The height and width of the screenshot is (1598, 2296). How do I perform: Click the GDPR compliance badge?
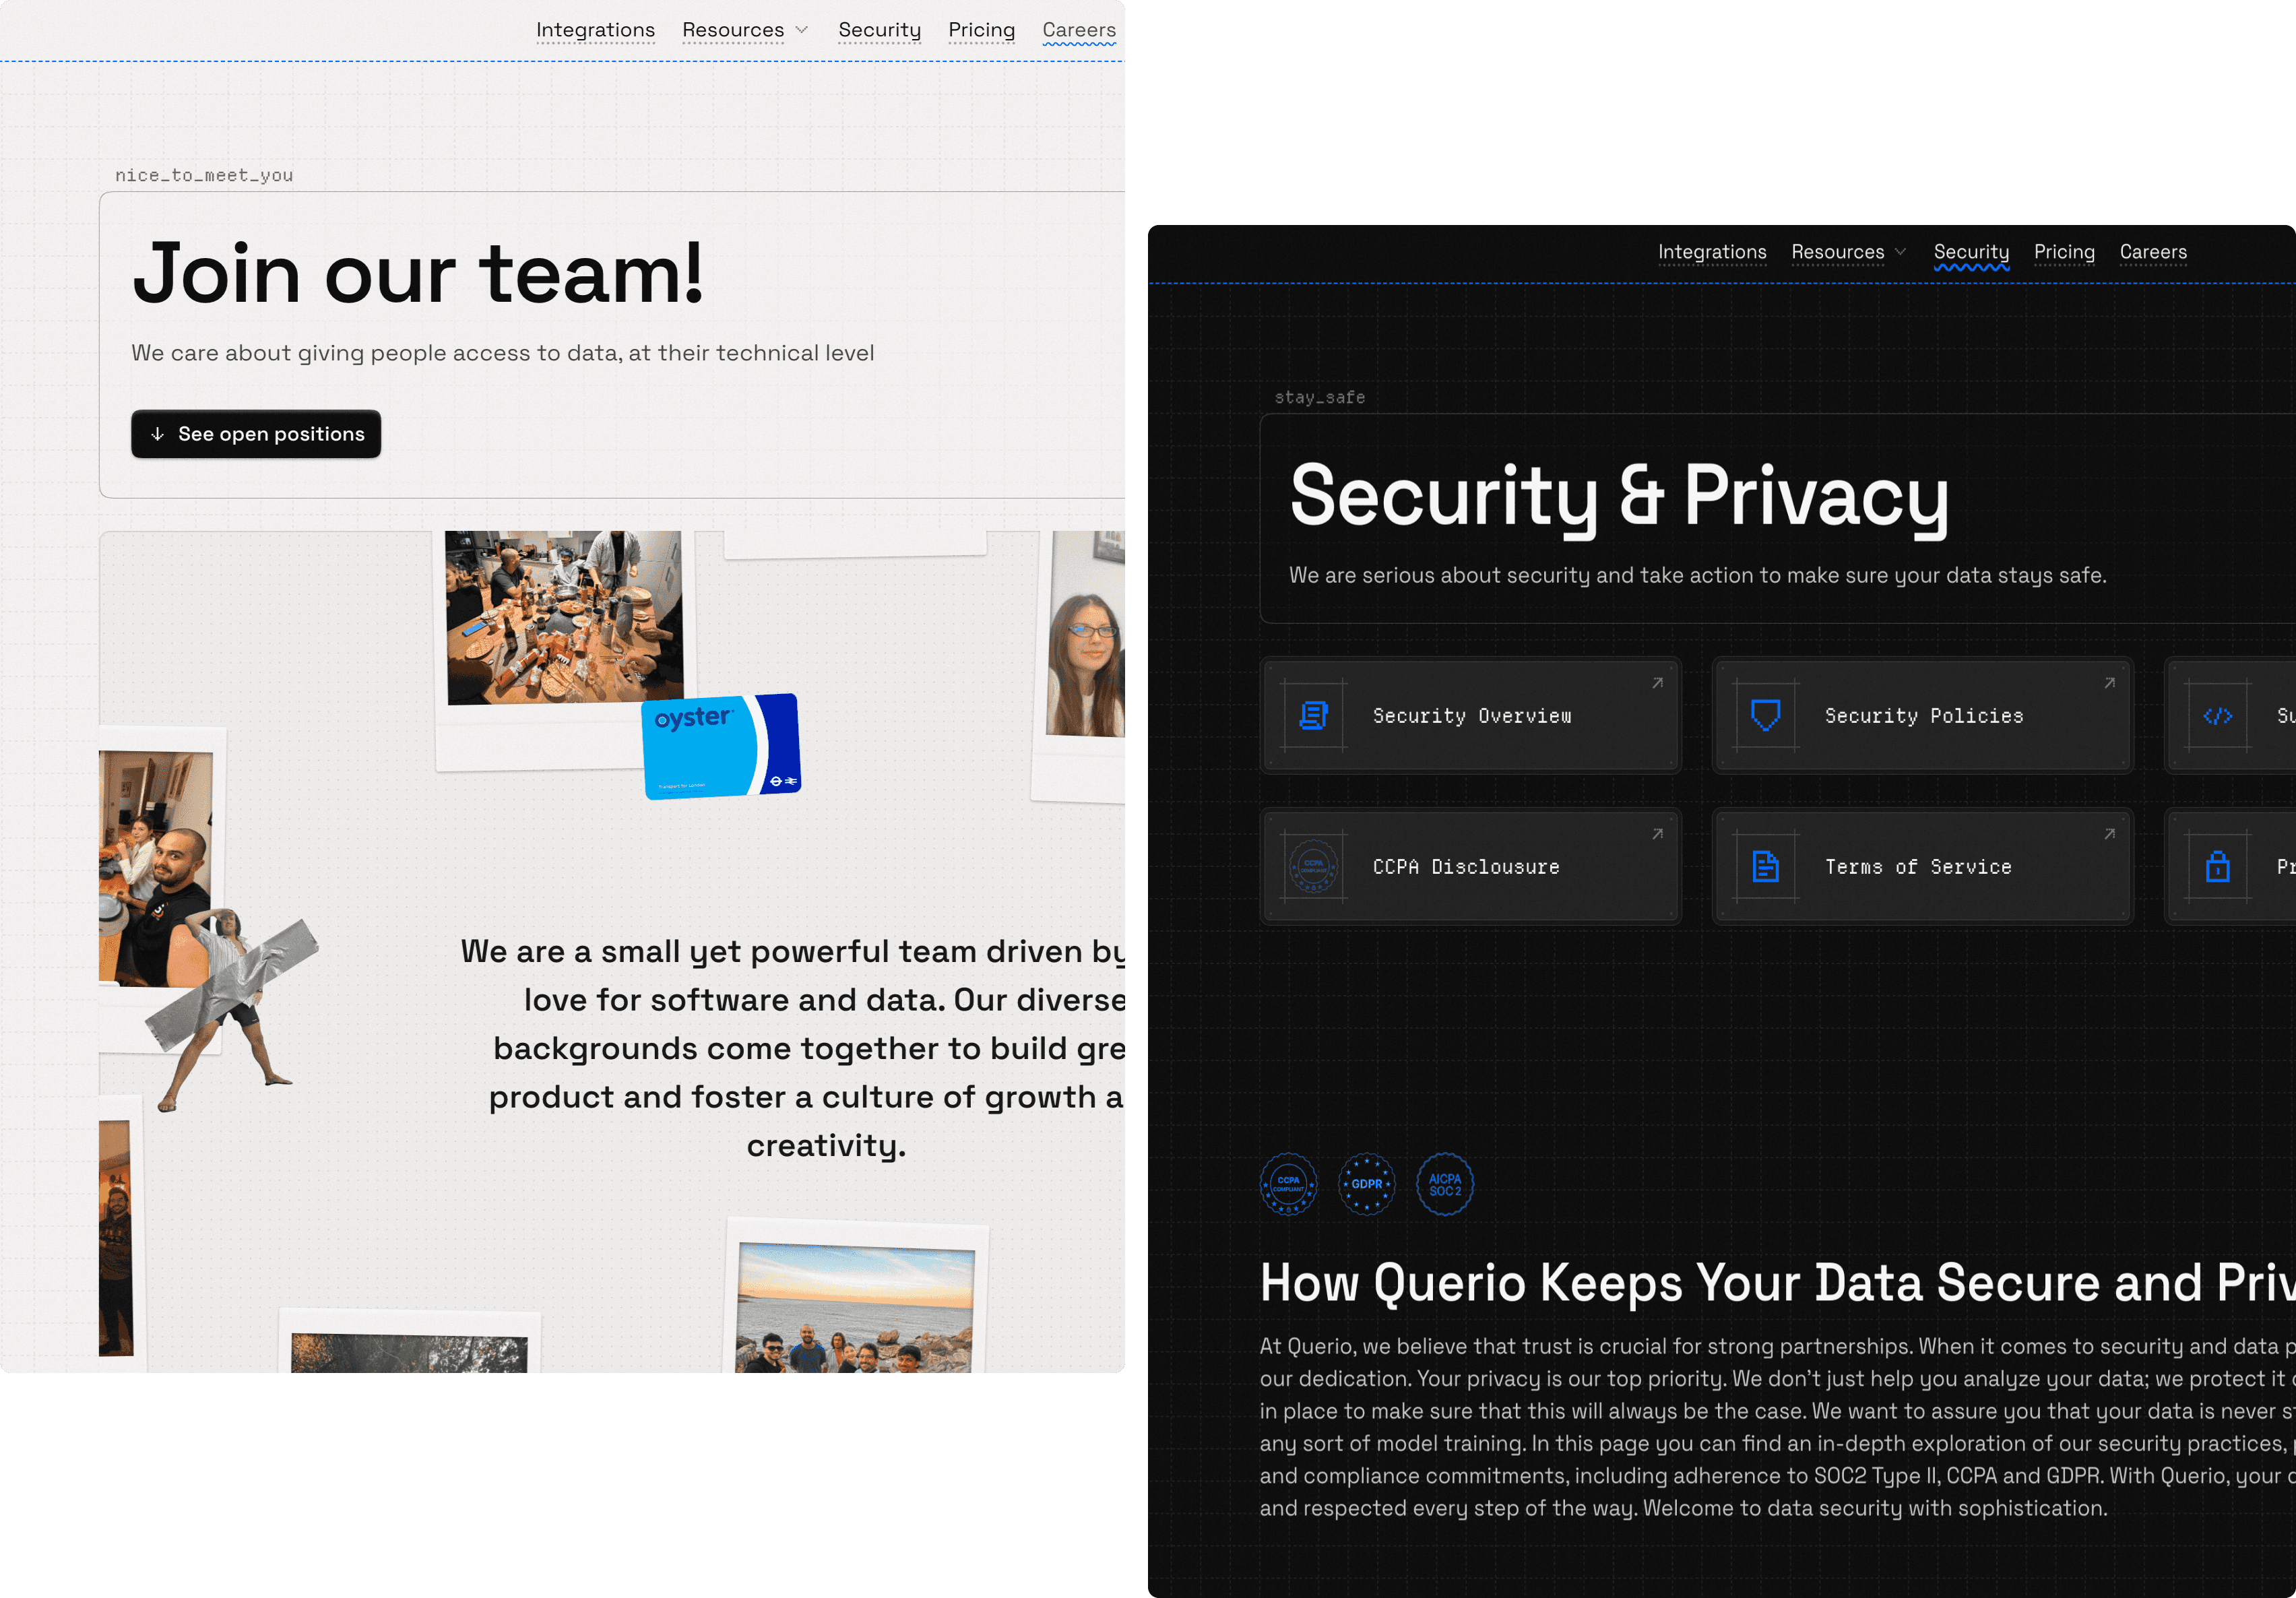click(x=1366, y=1184)
